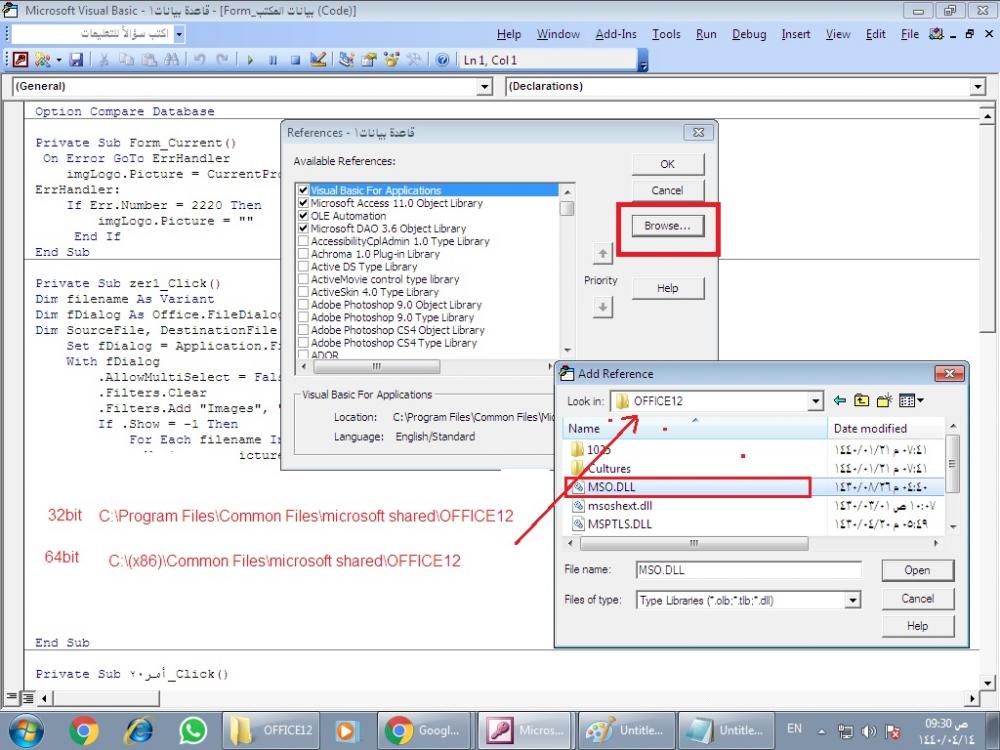The height and width of the screenshot is (750, 1000).
Task: Open the Project Explorer icon
Action: [x=346, y=60]
